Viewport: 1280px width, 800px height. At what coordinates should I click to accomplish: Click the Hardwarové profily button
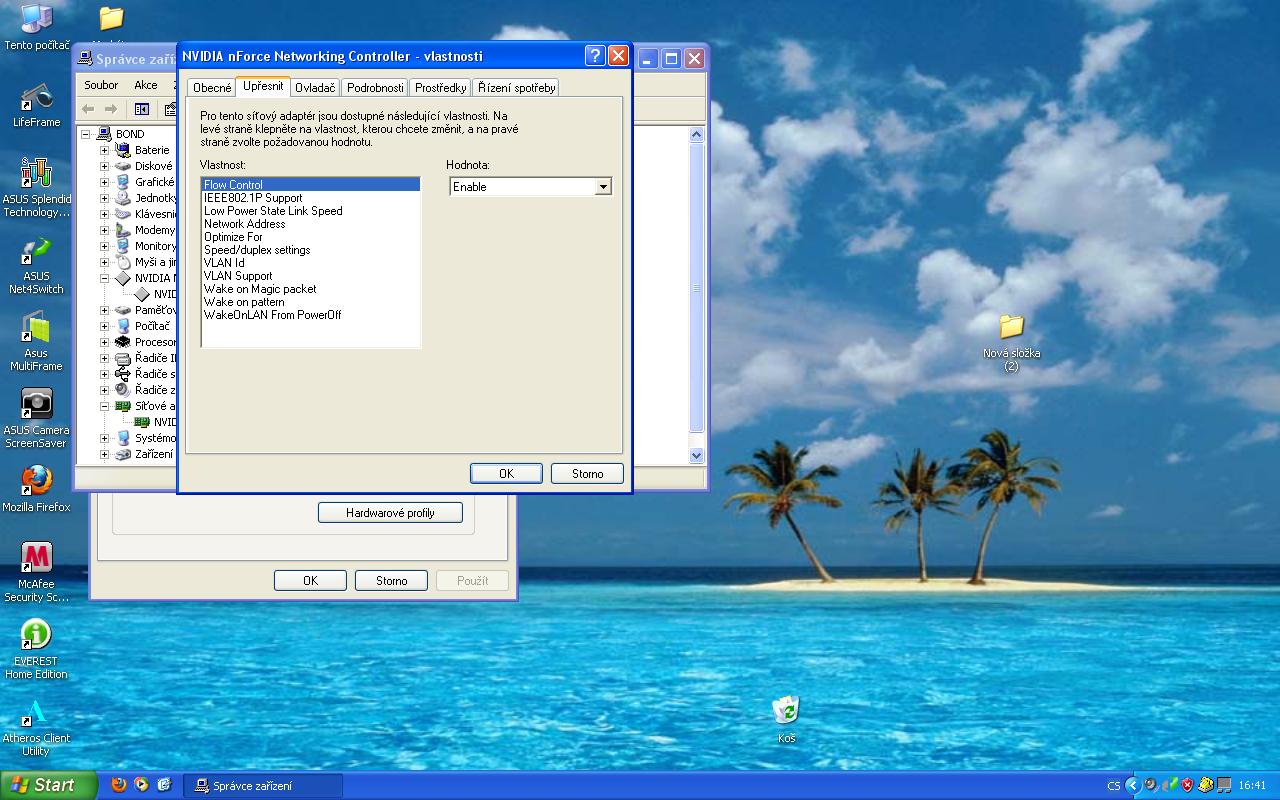(x=390, y=513)
